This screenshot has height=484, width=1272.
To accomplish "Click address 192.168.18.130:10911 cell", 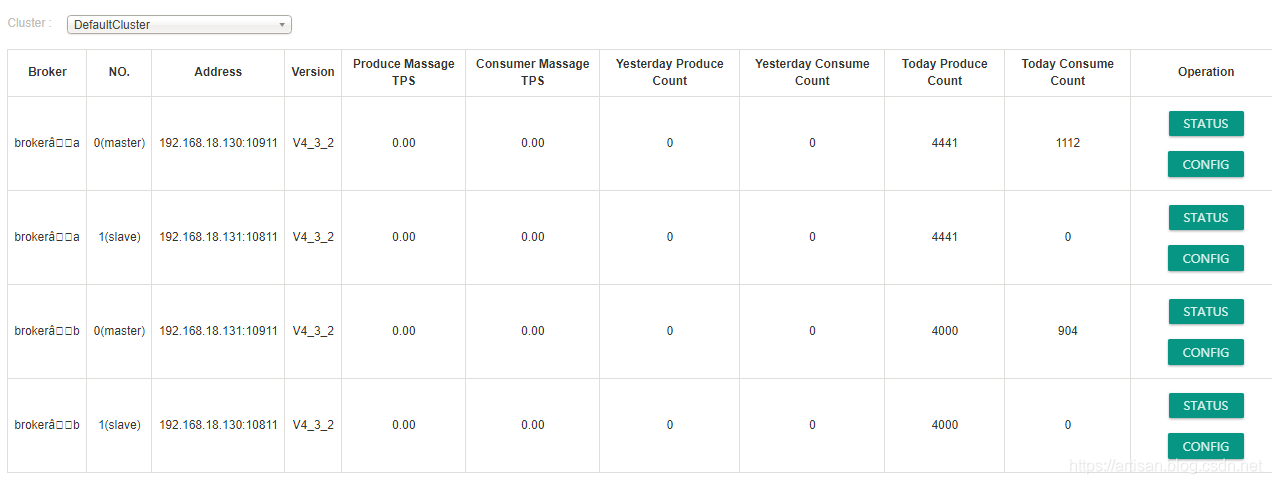I will (218, 143).
